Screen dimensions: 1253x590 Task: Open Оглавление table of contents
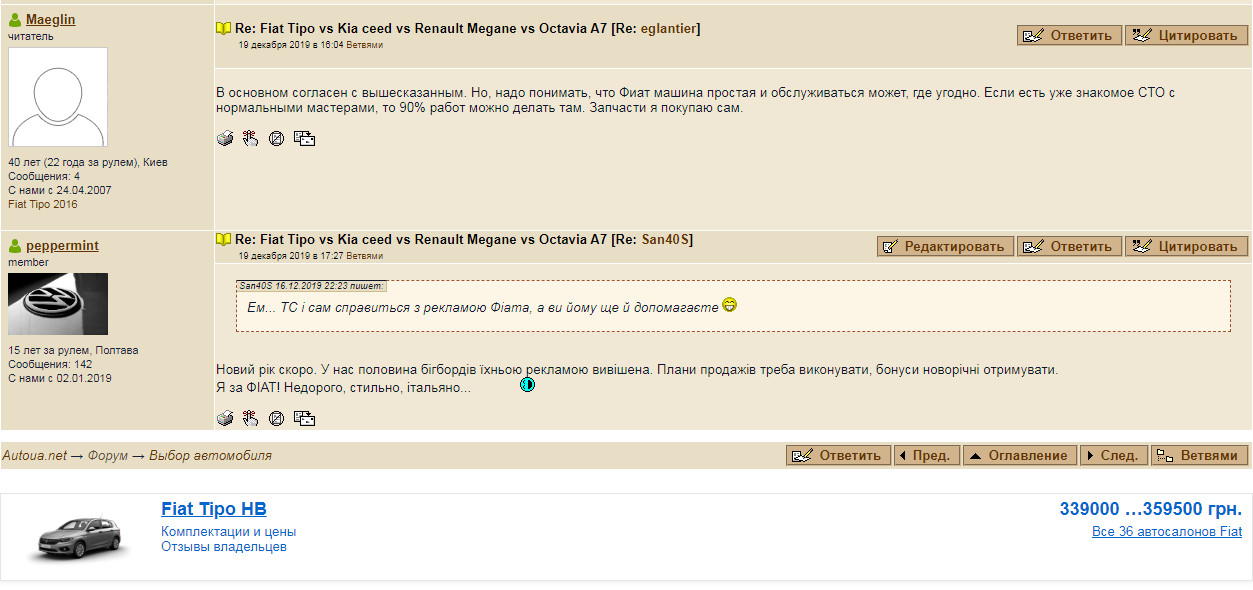pos(1020,455)
